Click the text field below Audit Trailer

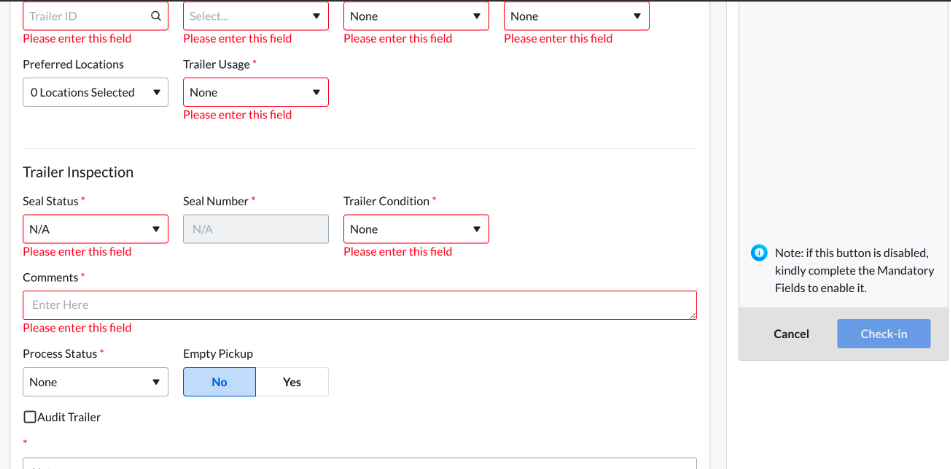[x=359, y=463]
